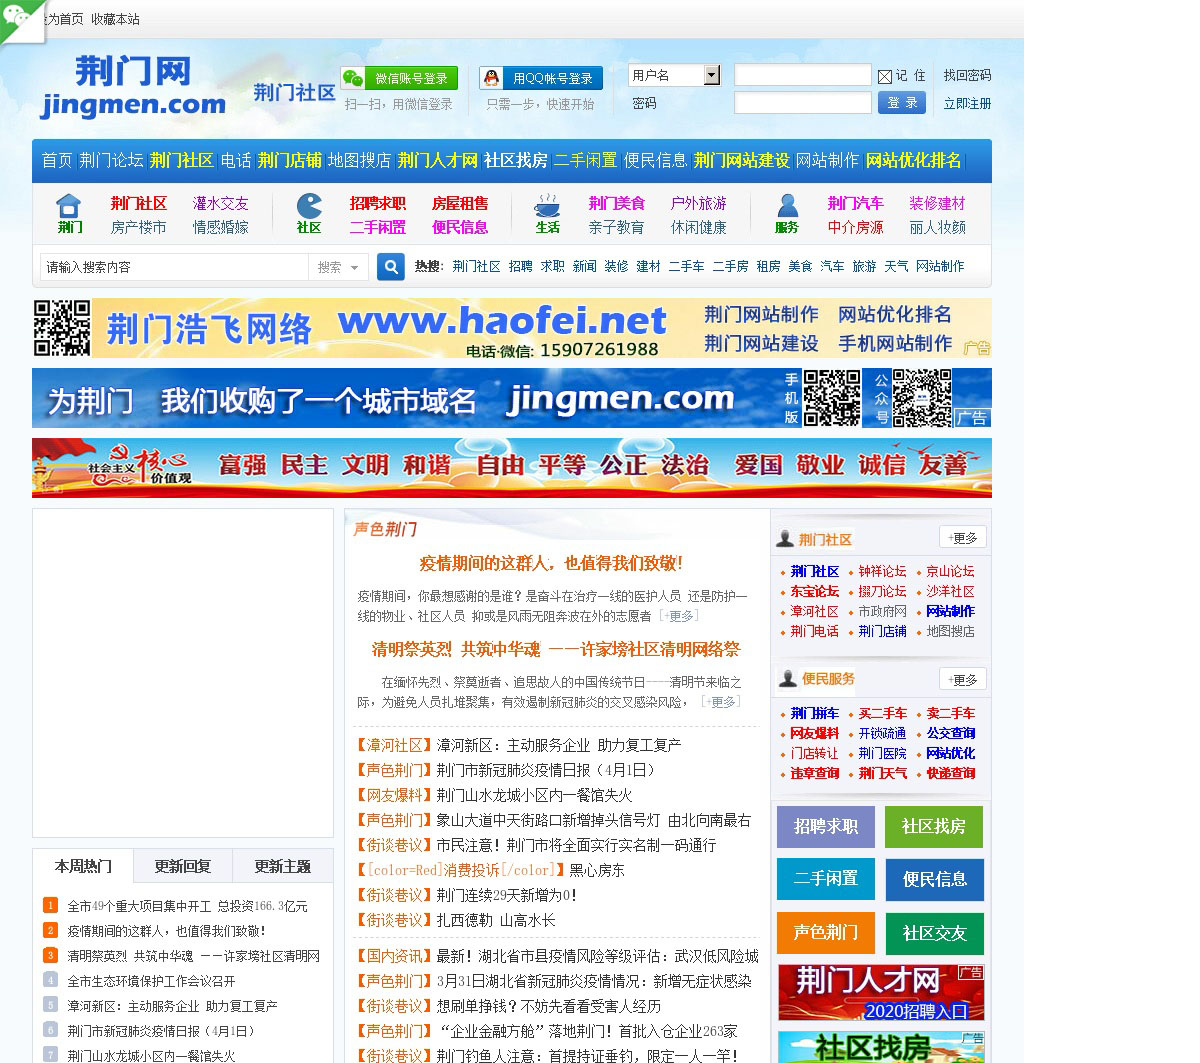Click the blue magnifier search icon

click(x=390, y=267)
